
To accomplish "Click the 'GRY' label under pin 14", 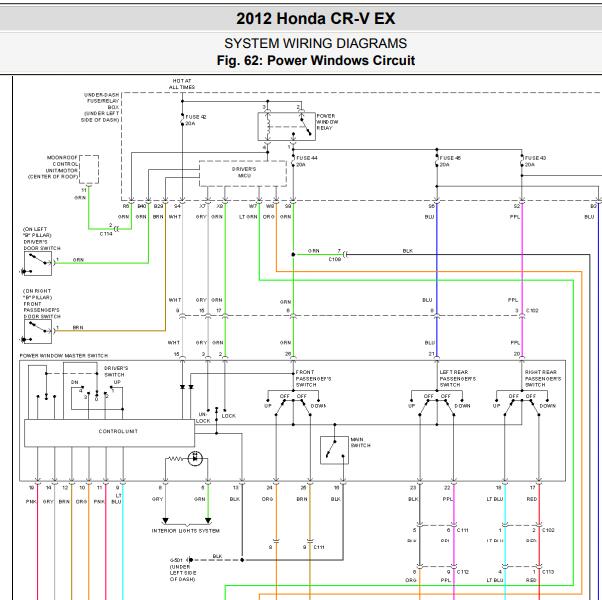I will pos(48,502).
